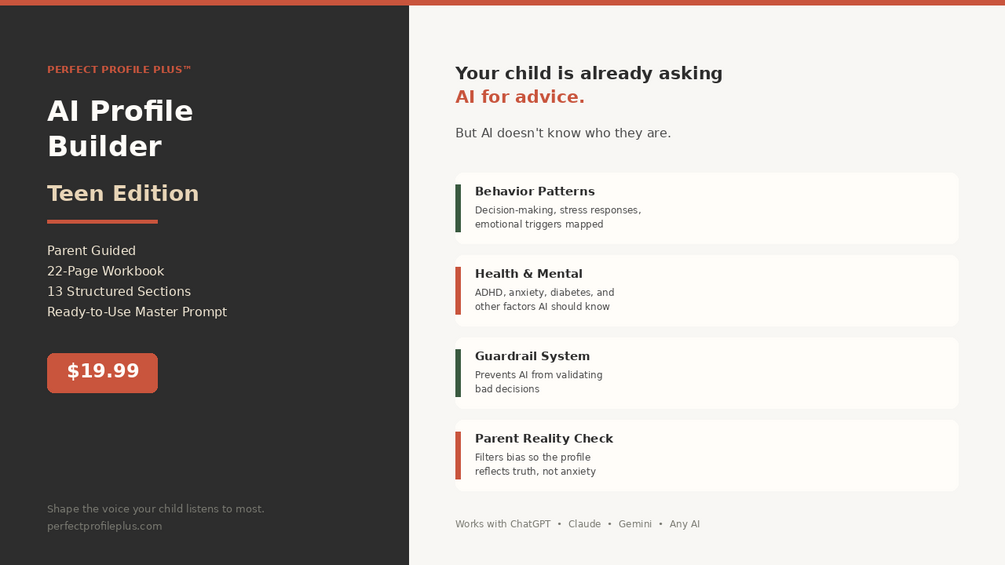Open the perfectprofileplus.com link
The height and width of the screenshot is (565, 1005).
pyautogui.click(x=104, y=526)
